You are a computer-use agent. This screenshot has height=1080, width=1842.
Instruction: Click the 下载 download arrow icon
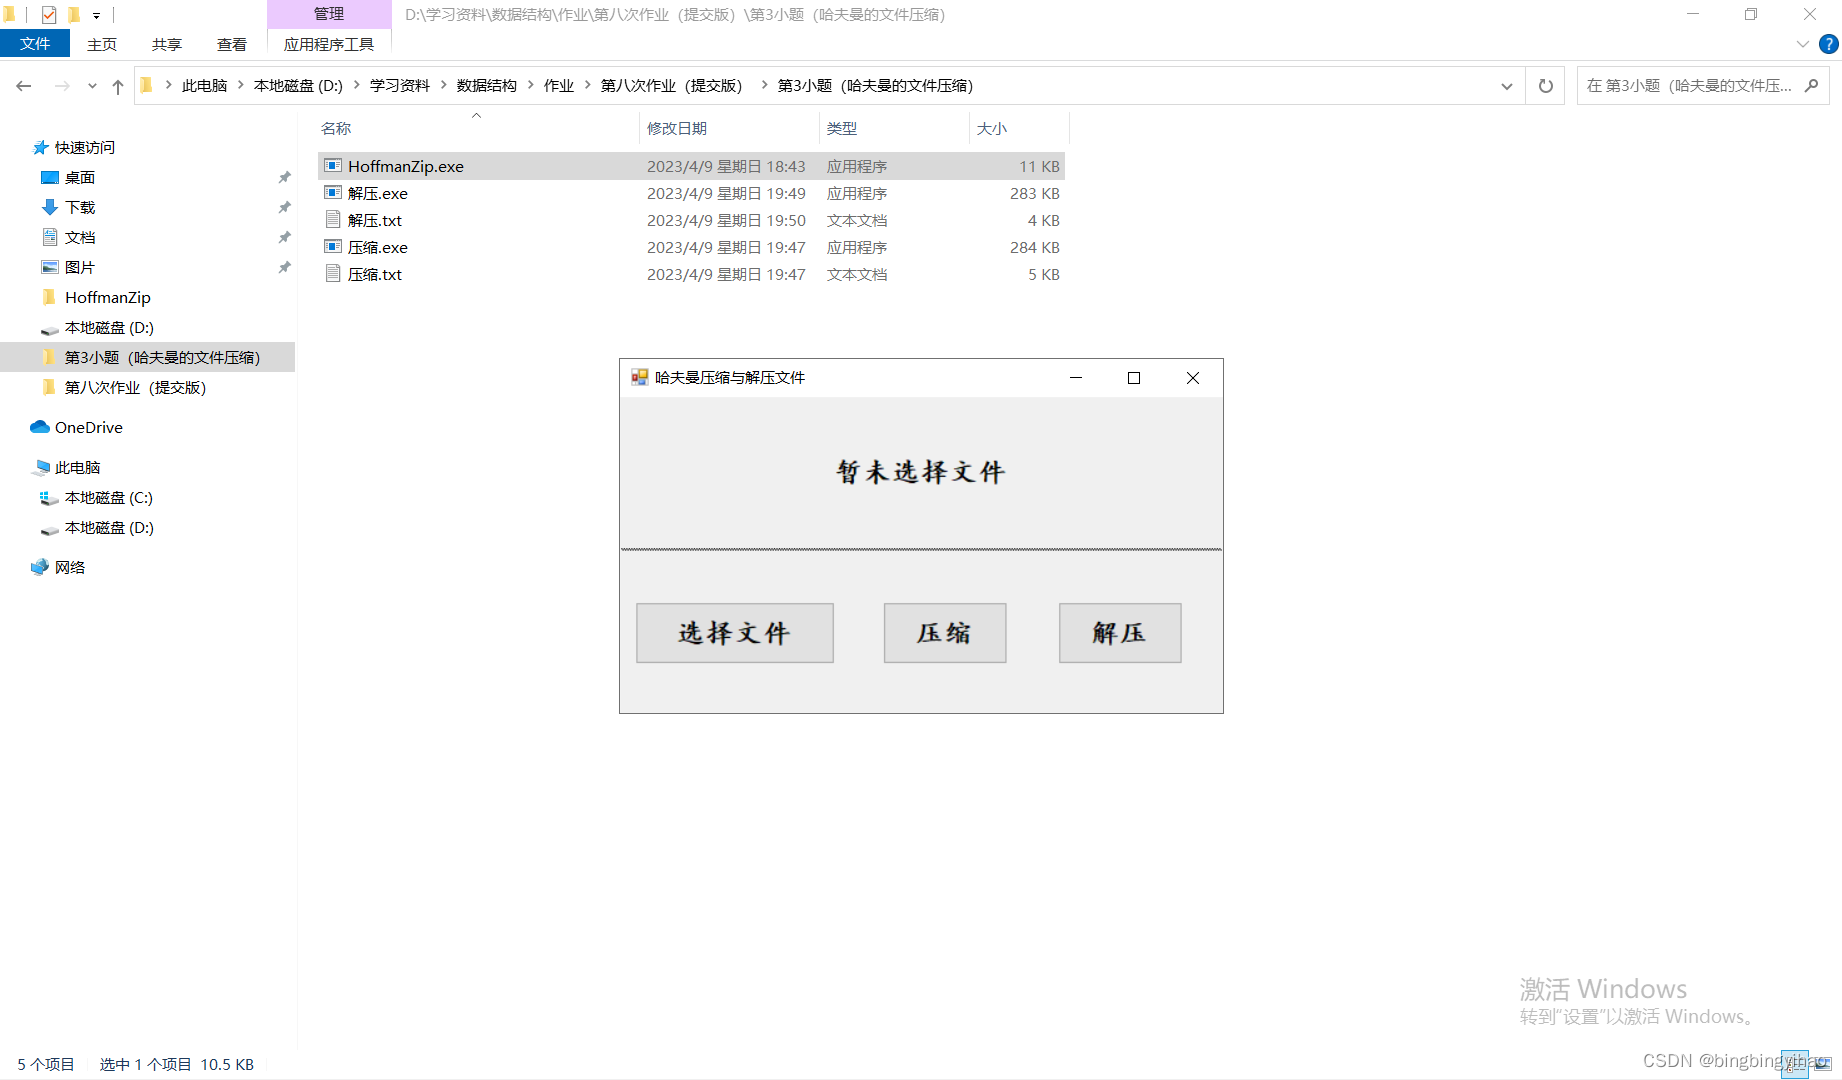point(50,207)
